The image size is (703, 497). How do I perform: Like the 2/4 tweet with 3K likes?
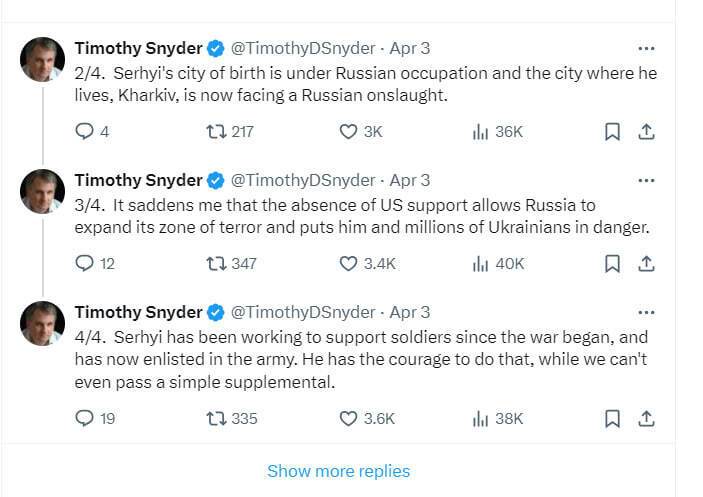tap(348, 131)
